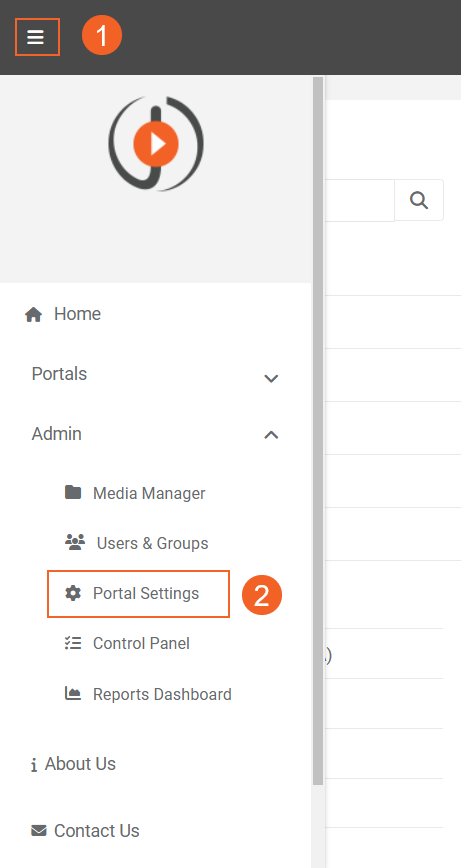Click the Users & Groups people icon
This screenshot has width=461, height=868.
75,542
